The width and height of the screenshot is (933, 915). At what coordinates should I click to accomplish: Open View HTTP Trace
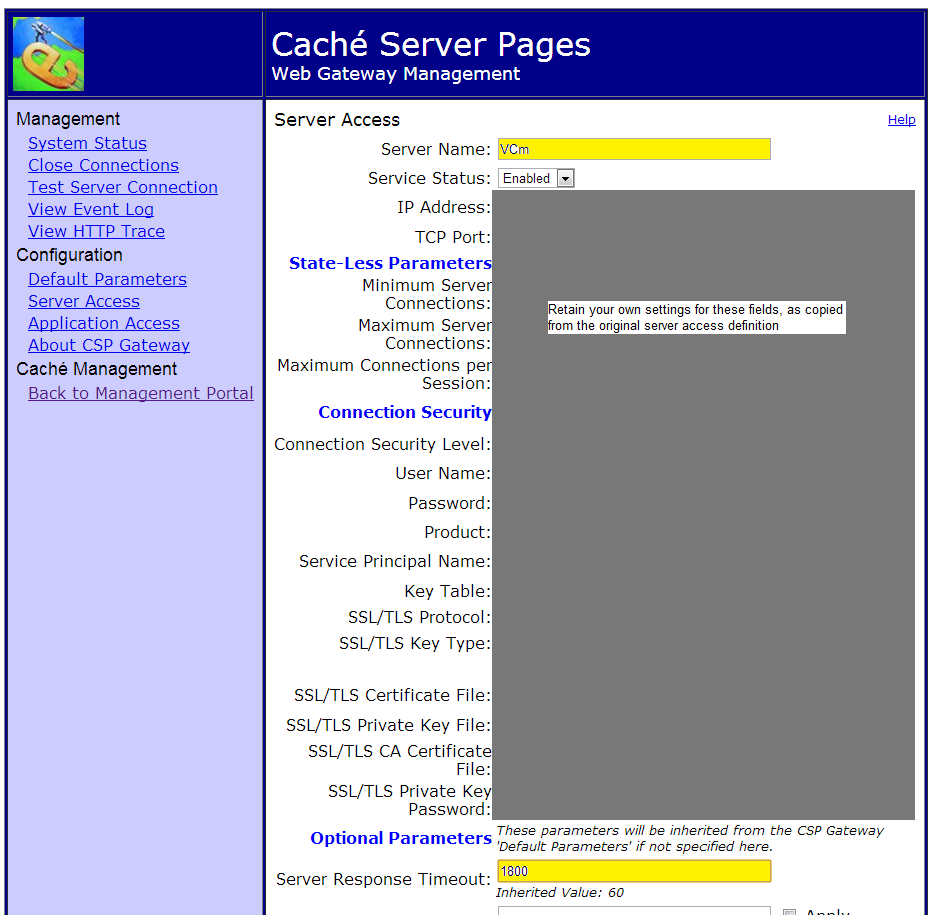coord(96,231)
